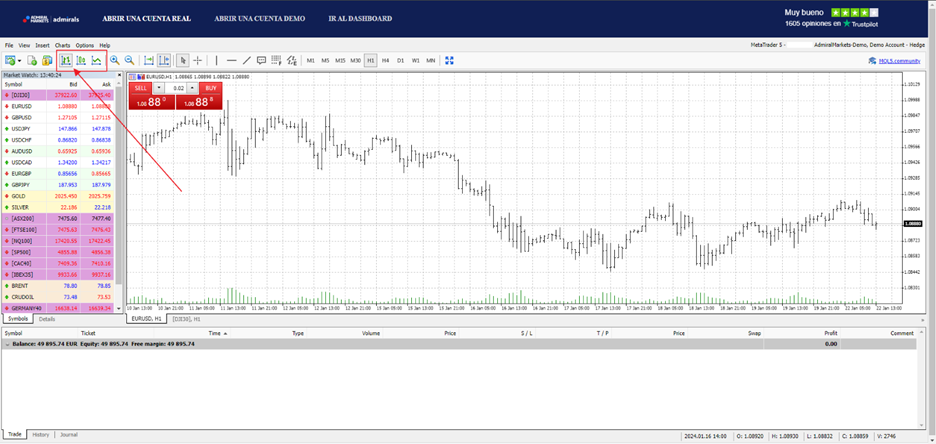Set timeframe to M30
Screen dimensions: 936x444
point(355,60)
